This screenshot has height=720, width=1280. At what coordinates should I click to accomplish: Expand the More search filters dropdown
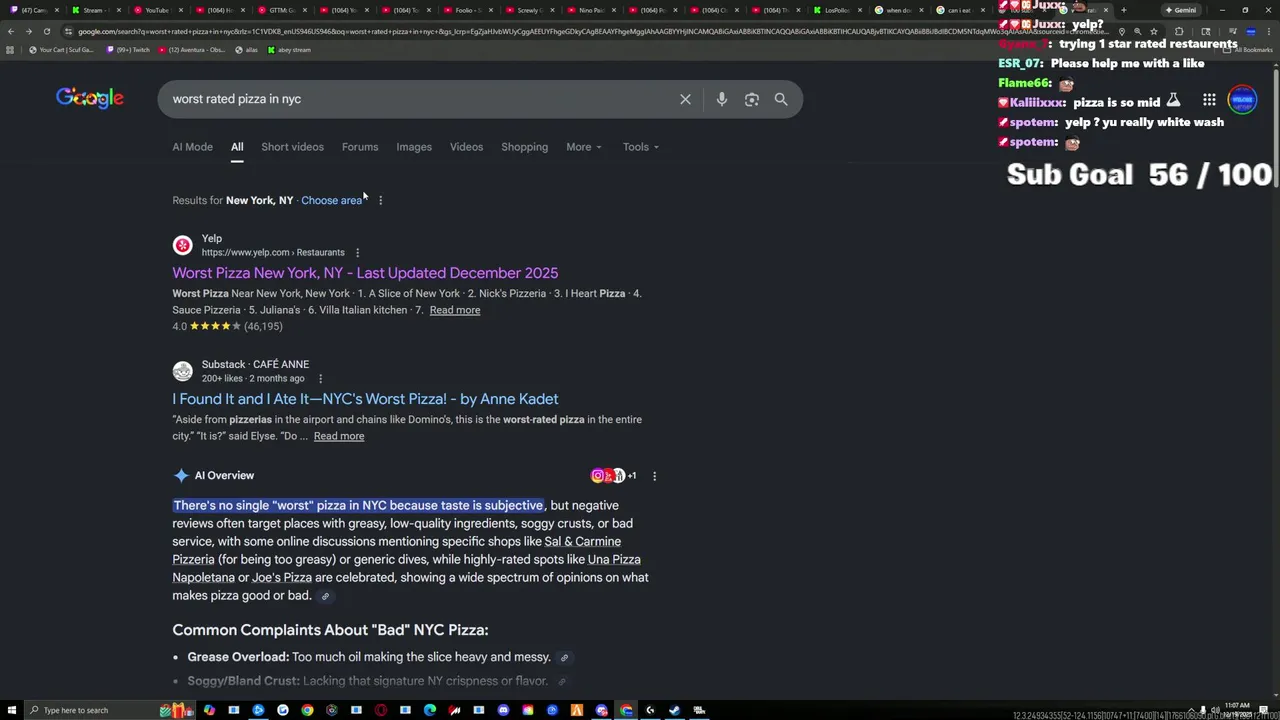click(x=584, y=147)
